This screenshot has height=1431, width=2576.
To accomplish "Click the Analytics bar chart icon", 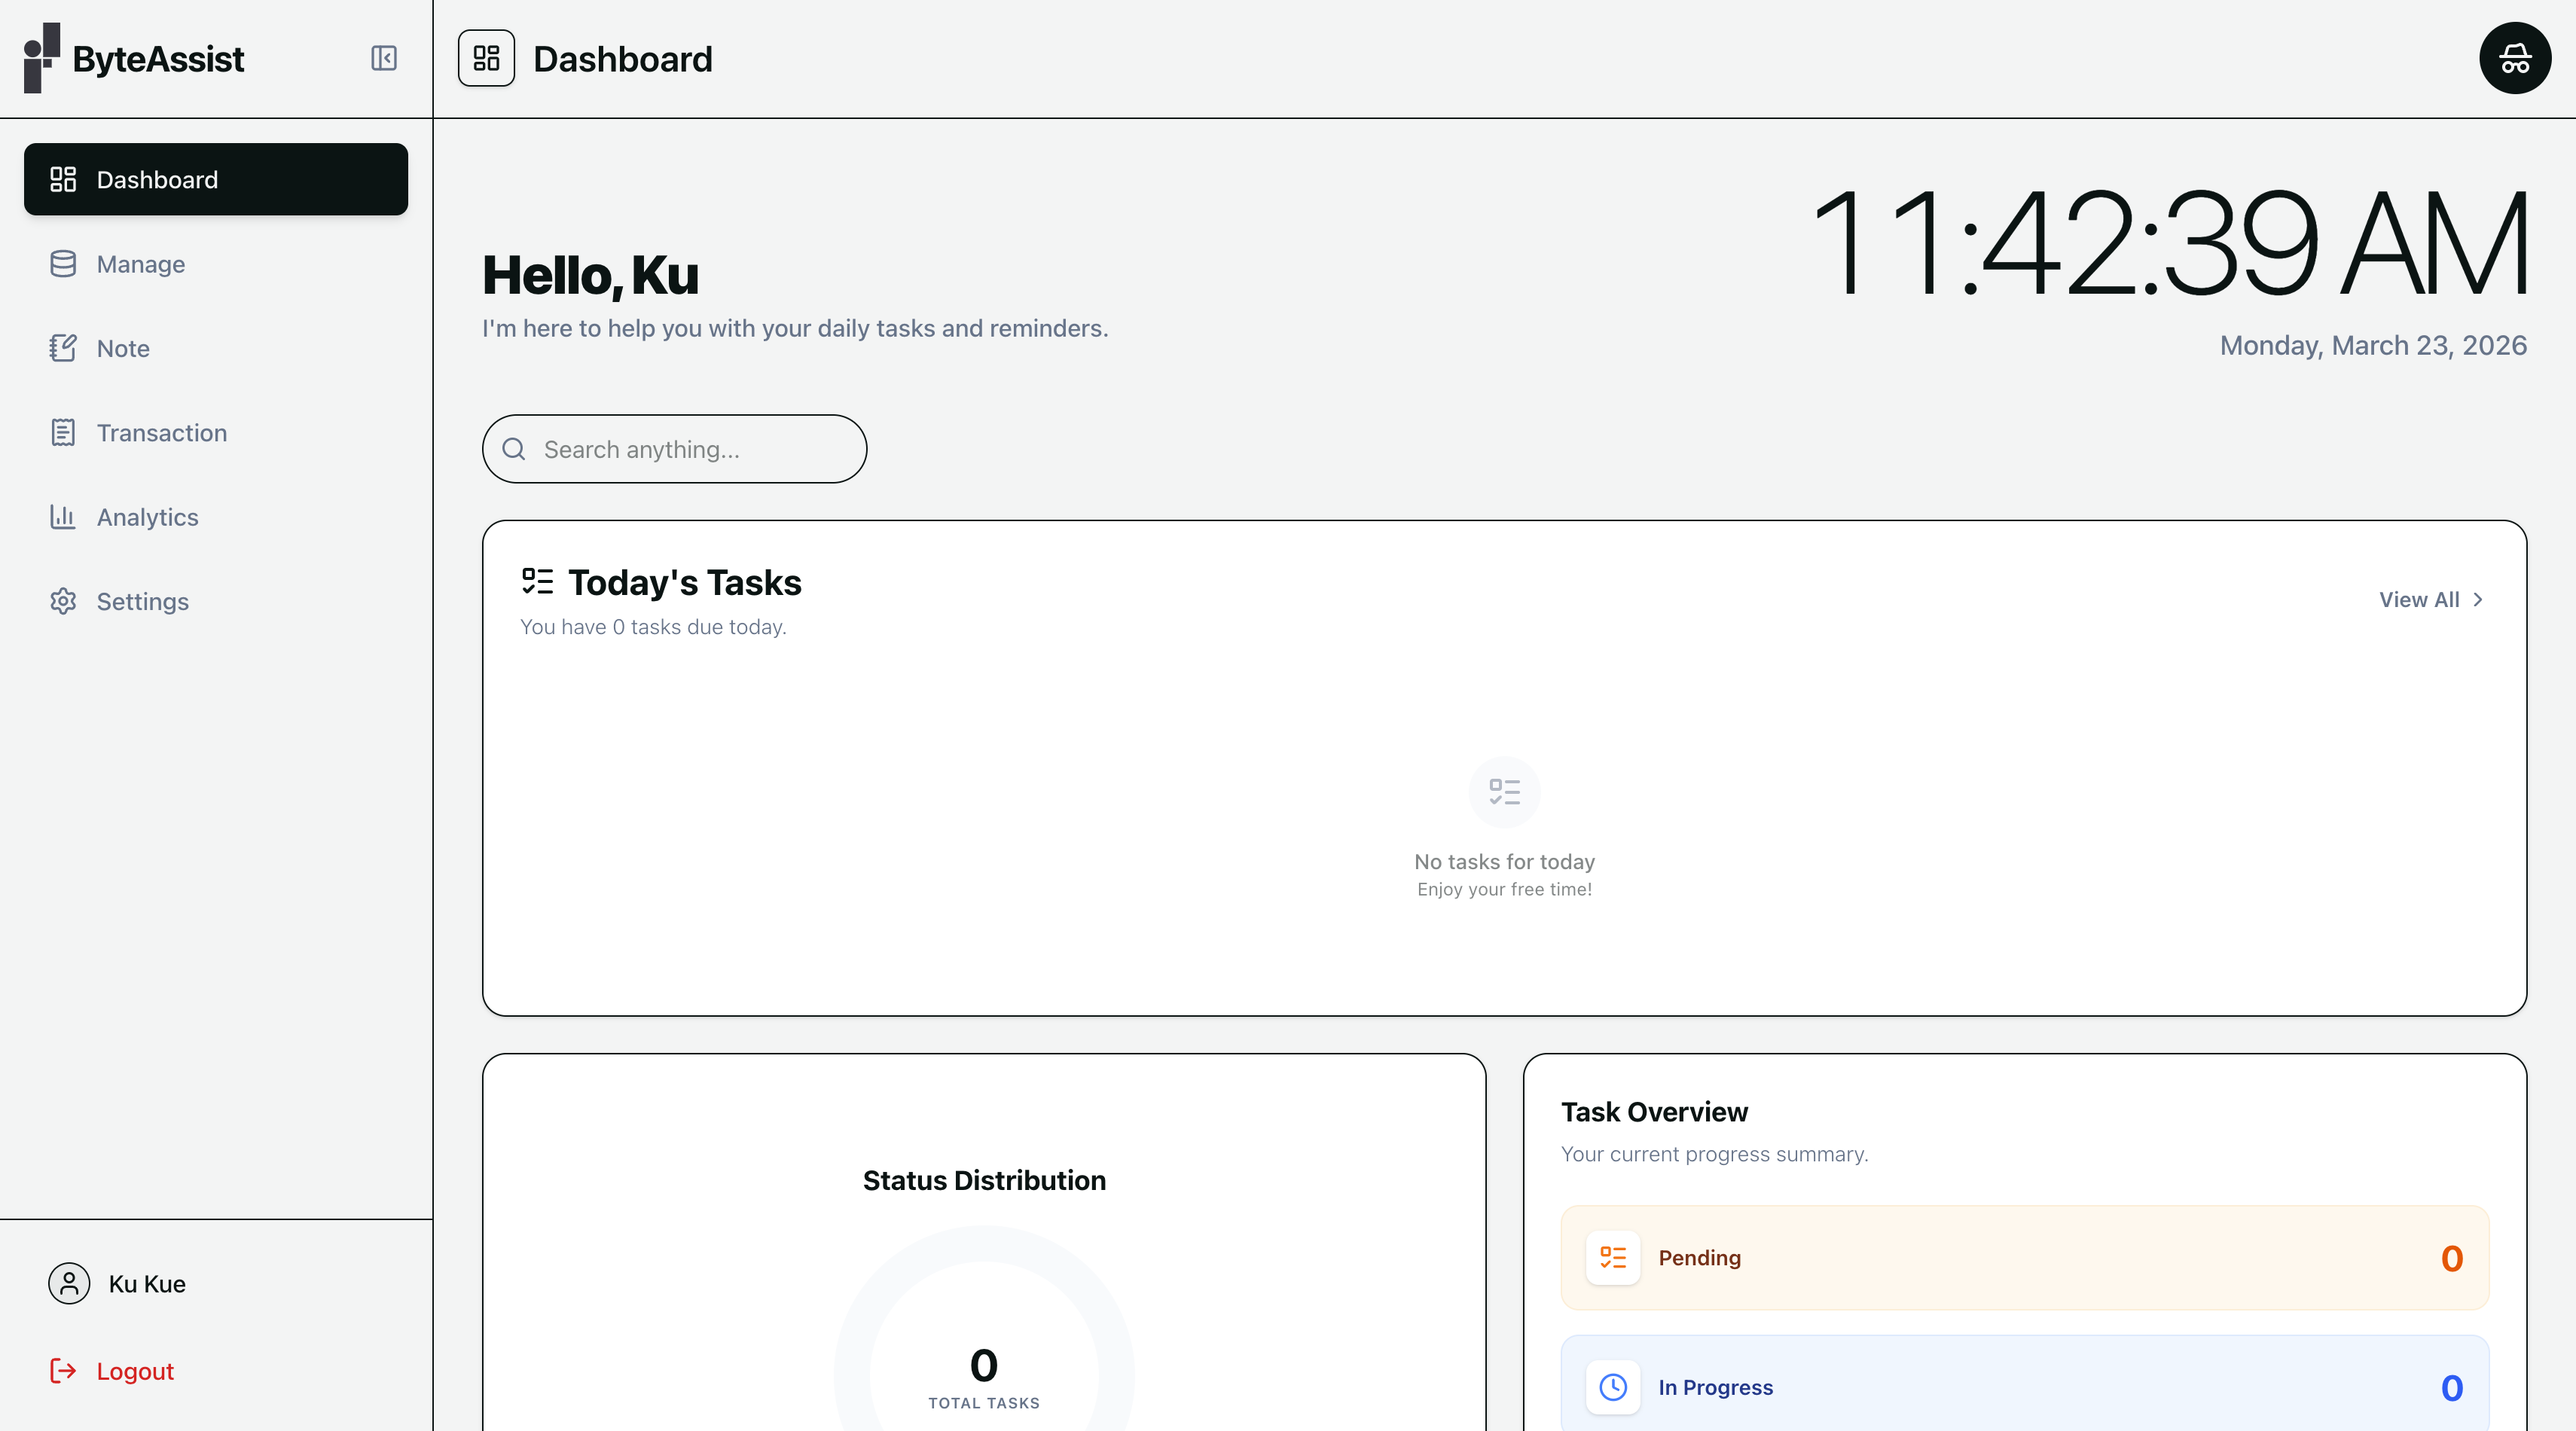I will 63,517.
